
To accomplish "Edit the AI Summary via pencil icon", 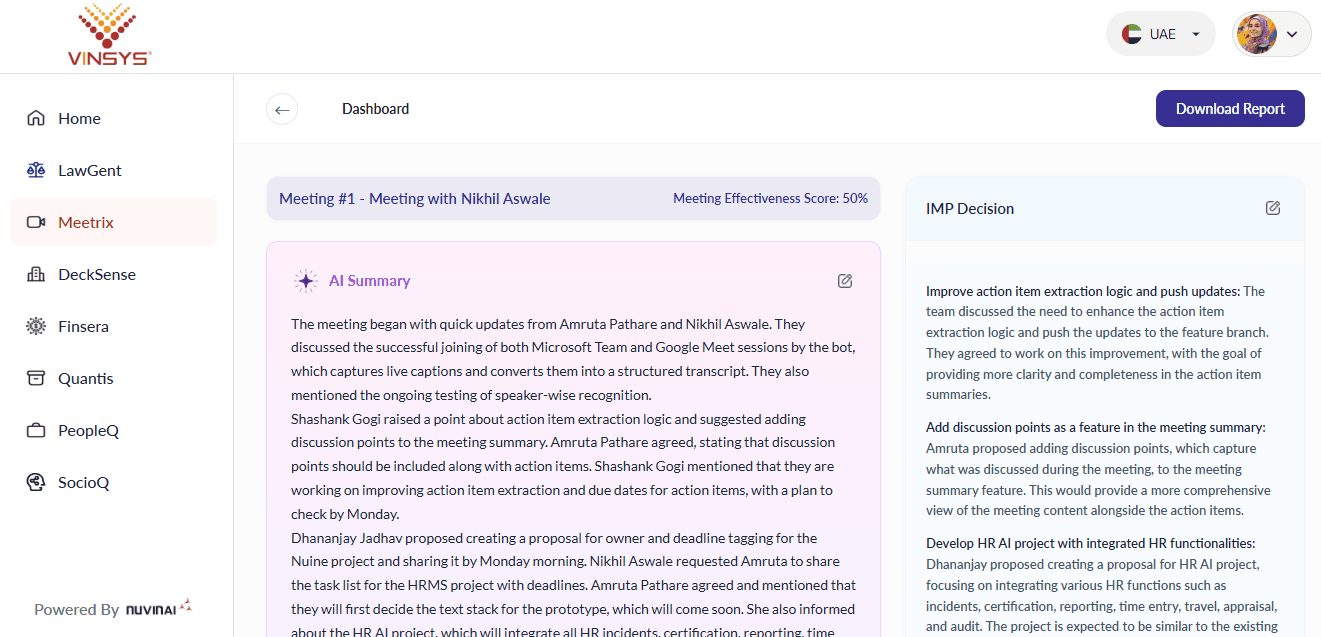I will coord(845,281).
